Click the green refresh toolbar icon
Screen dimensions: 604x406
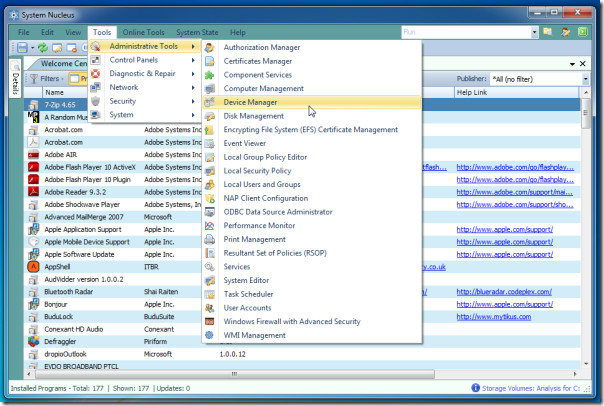click(x=43, y=48)
